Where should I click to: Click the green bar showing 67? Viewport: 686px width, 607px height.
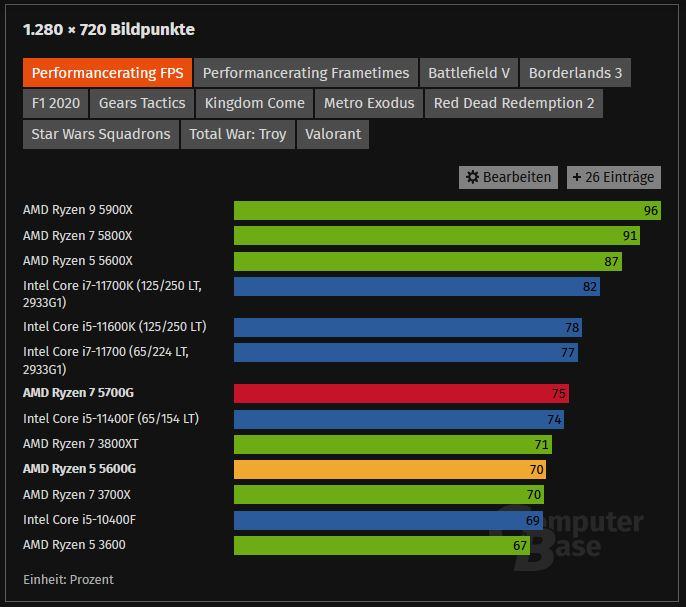tap(382, 546)
